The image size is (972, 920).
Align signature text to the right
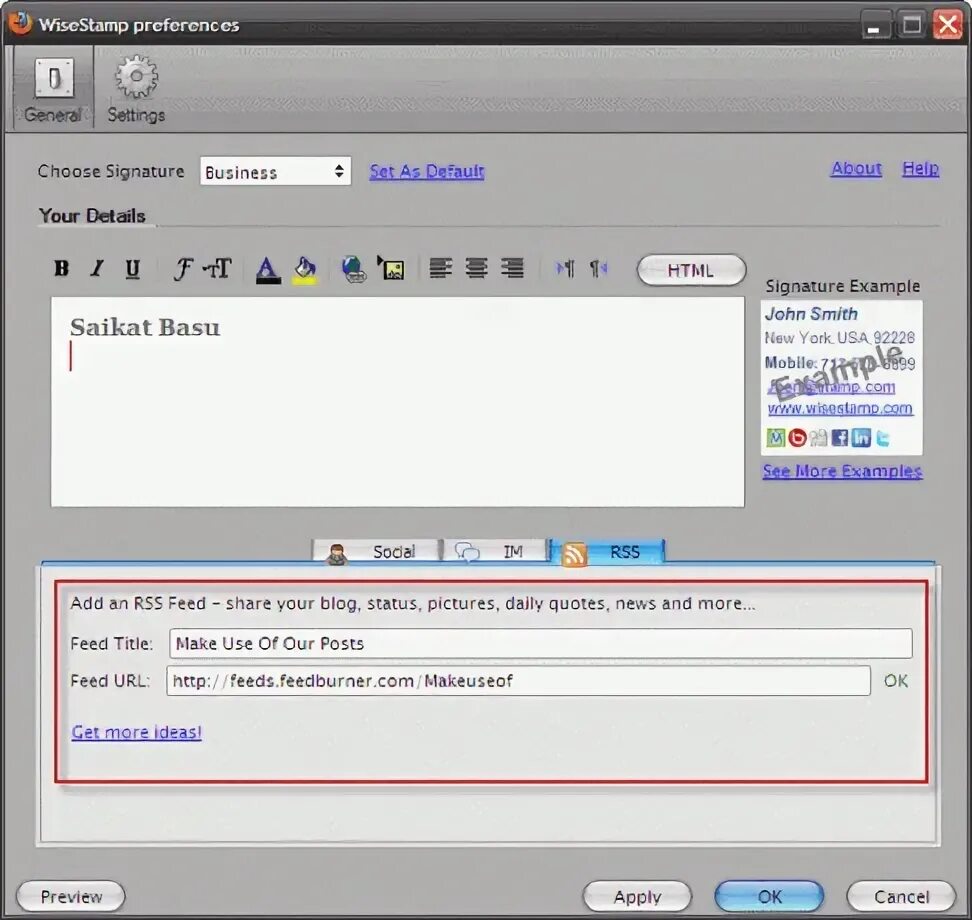pyautogui.click(x=512, y=268)
